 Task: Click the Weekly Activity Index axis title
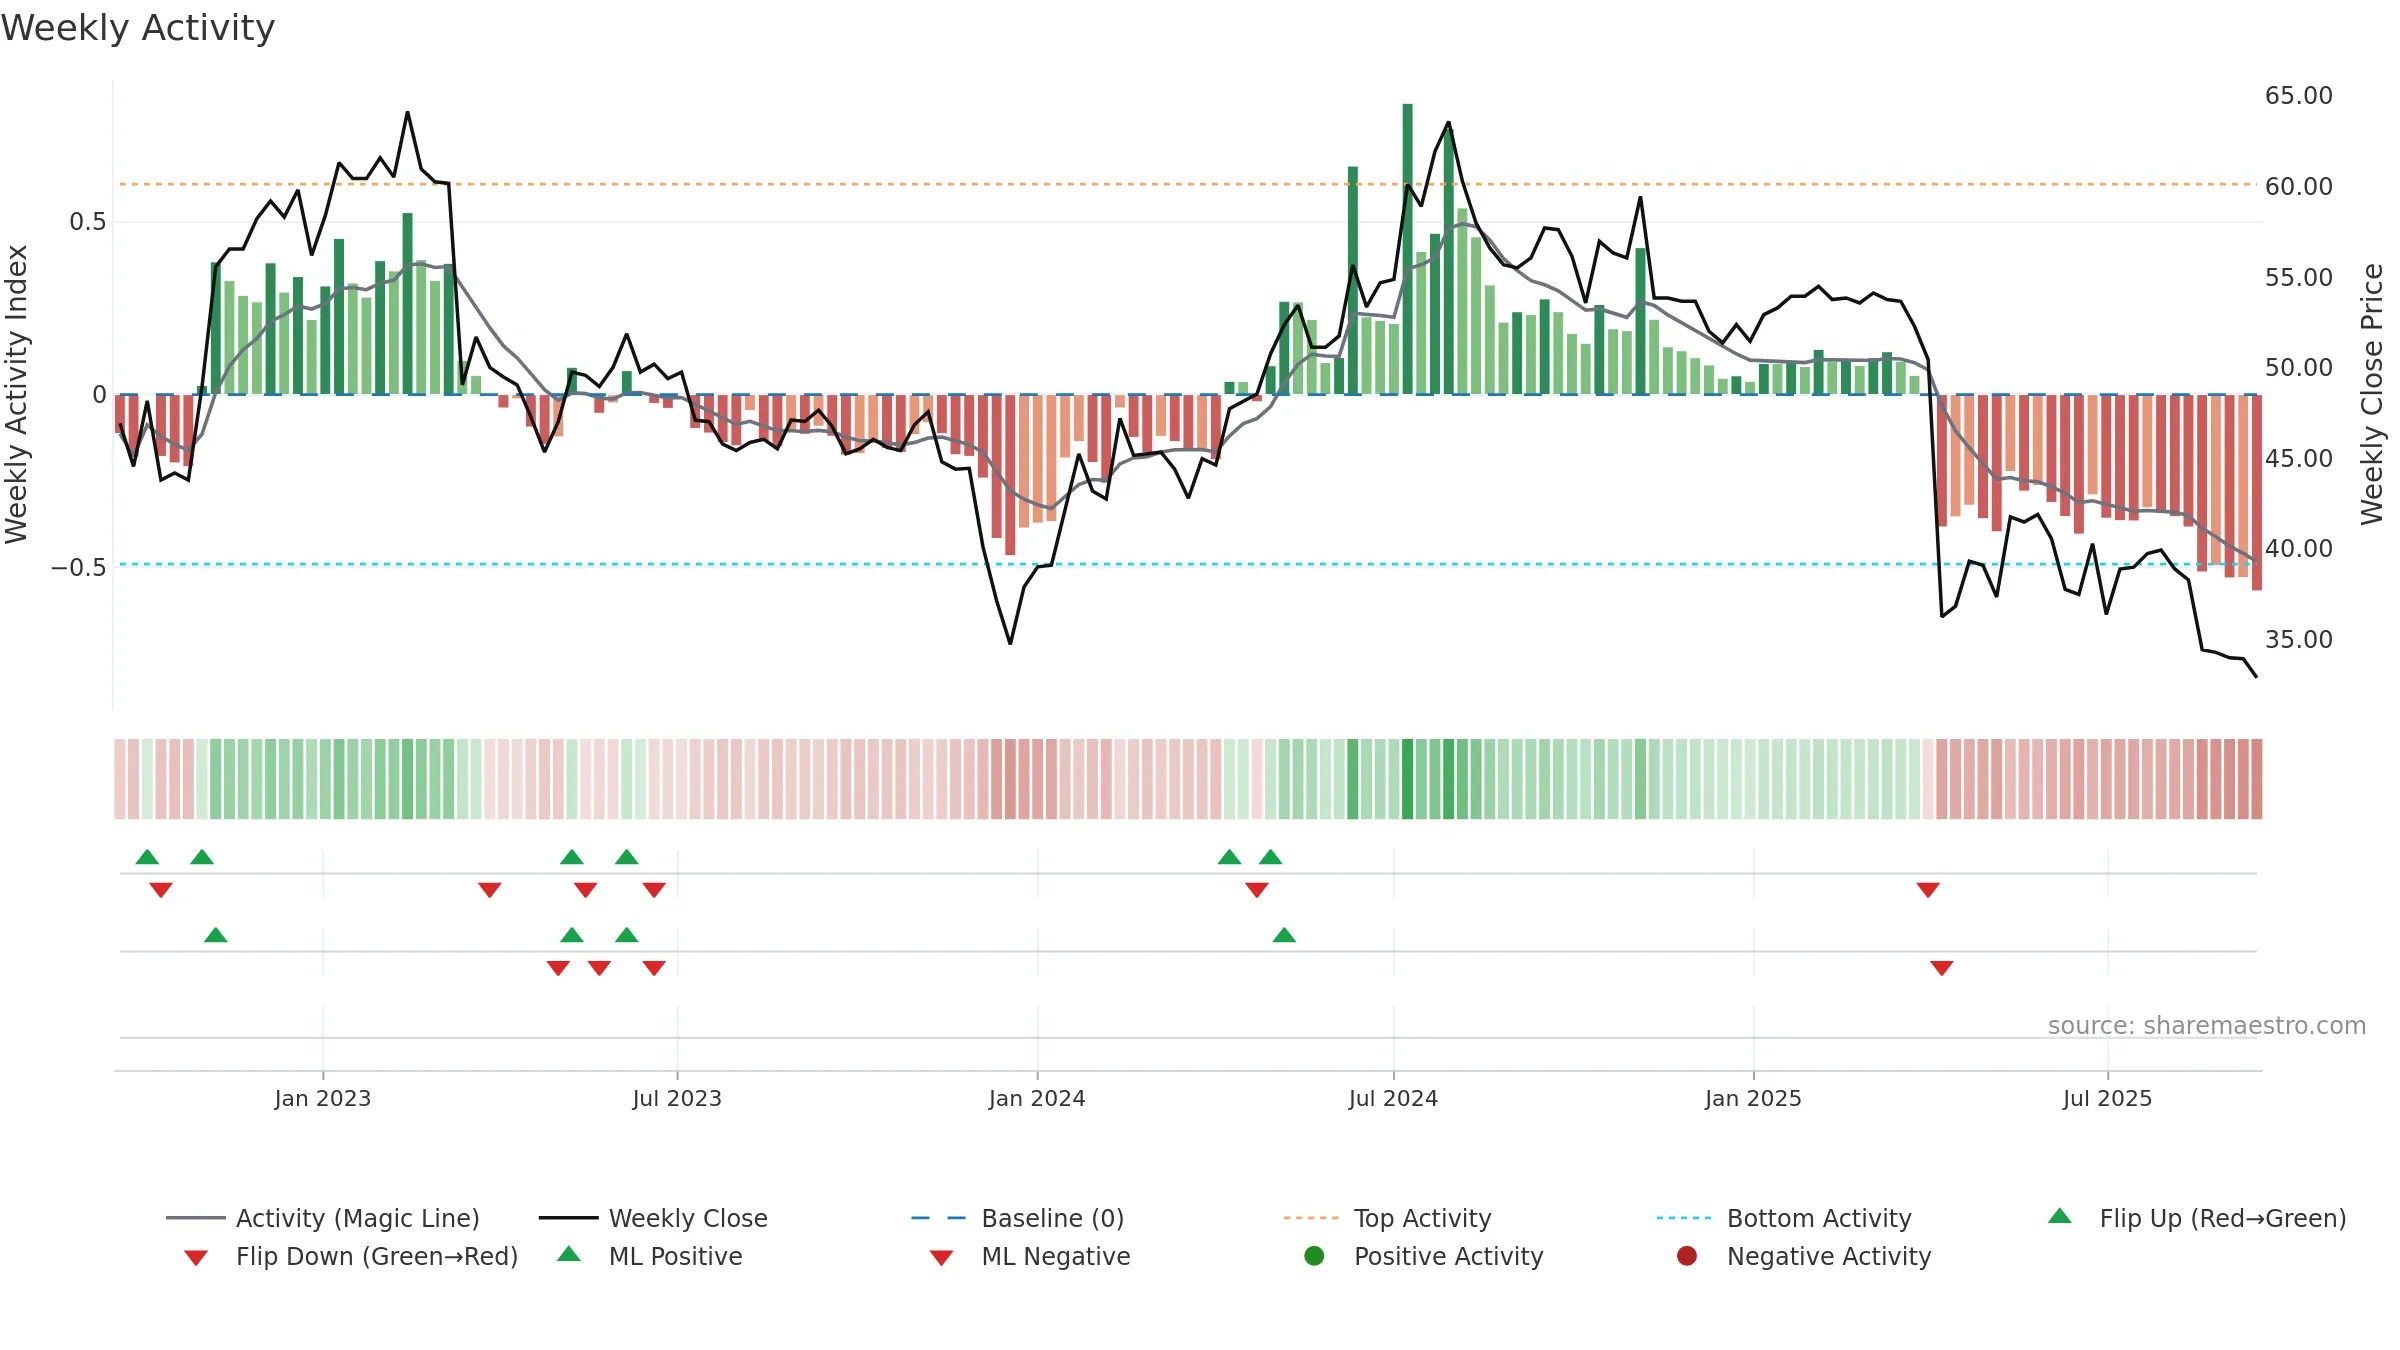click(x=17, y=394)
